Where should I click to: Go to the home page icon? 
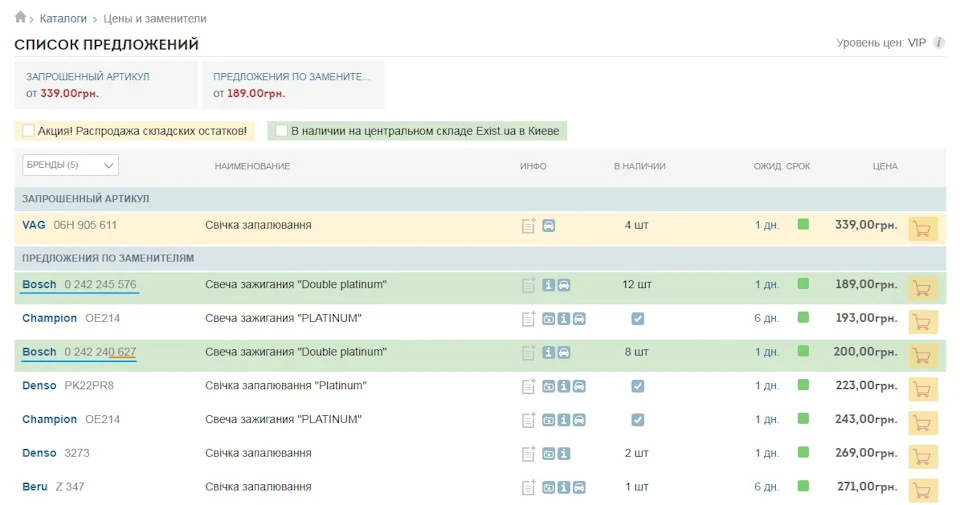(20, 17)
